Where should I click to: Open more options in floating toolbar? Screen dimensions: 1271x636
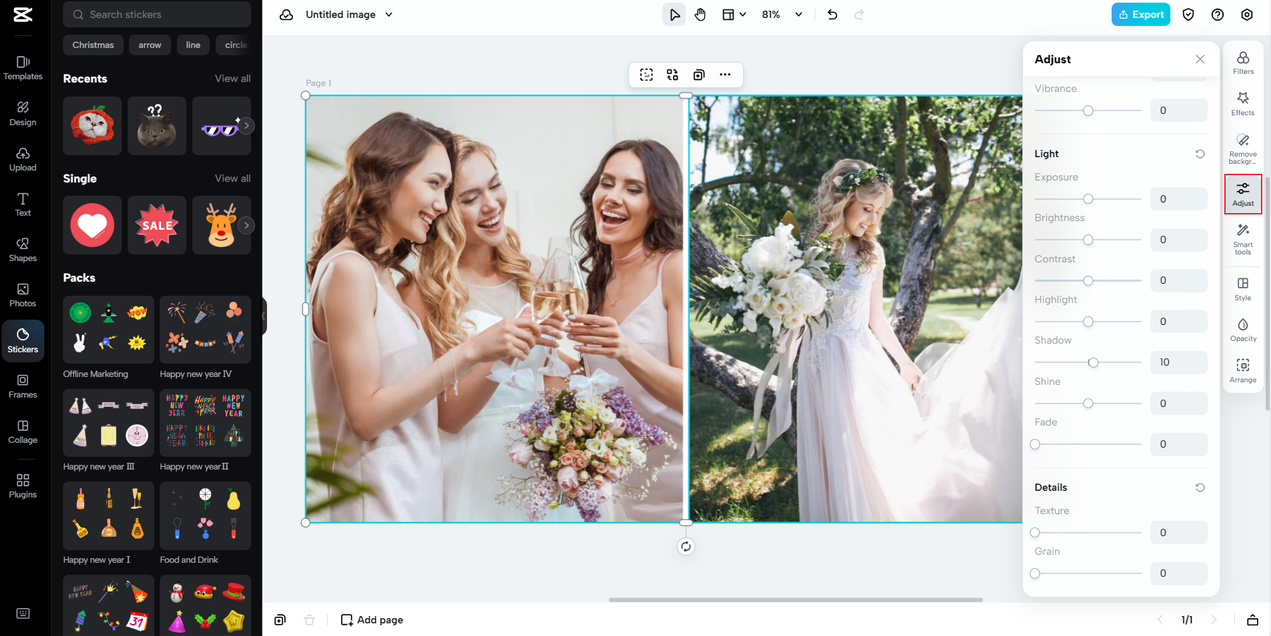click(x=725, y=75)
